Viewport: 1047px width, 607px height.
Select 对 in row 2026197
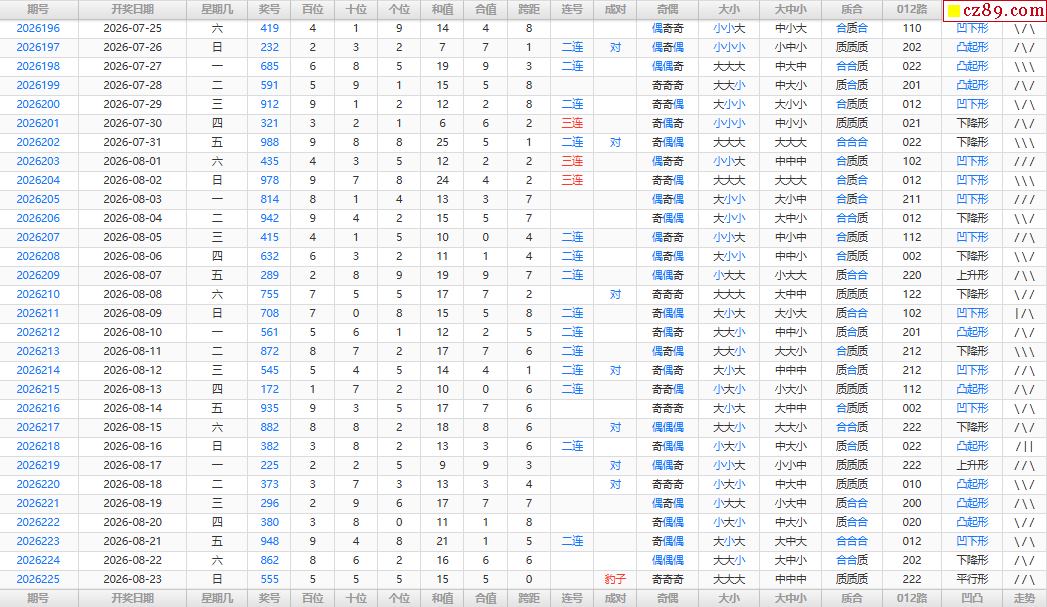pos(615,47)
